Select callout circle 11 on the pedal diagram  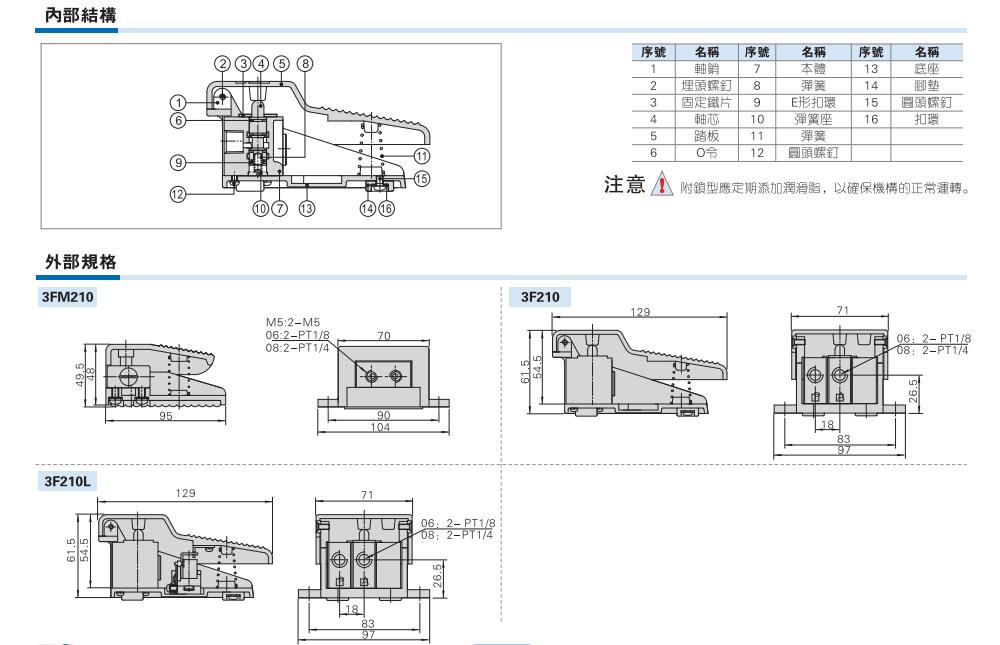(x=423, y=155)
